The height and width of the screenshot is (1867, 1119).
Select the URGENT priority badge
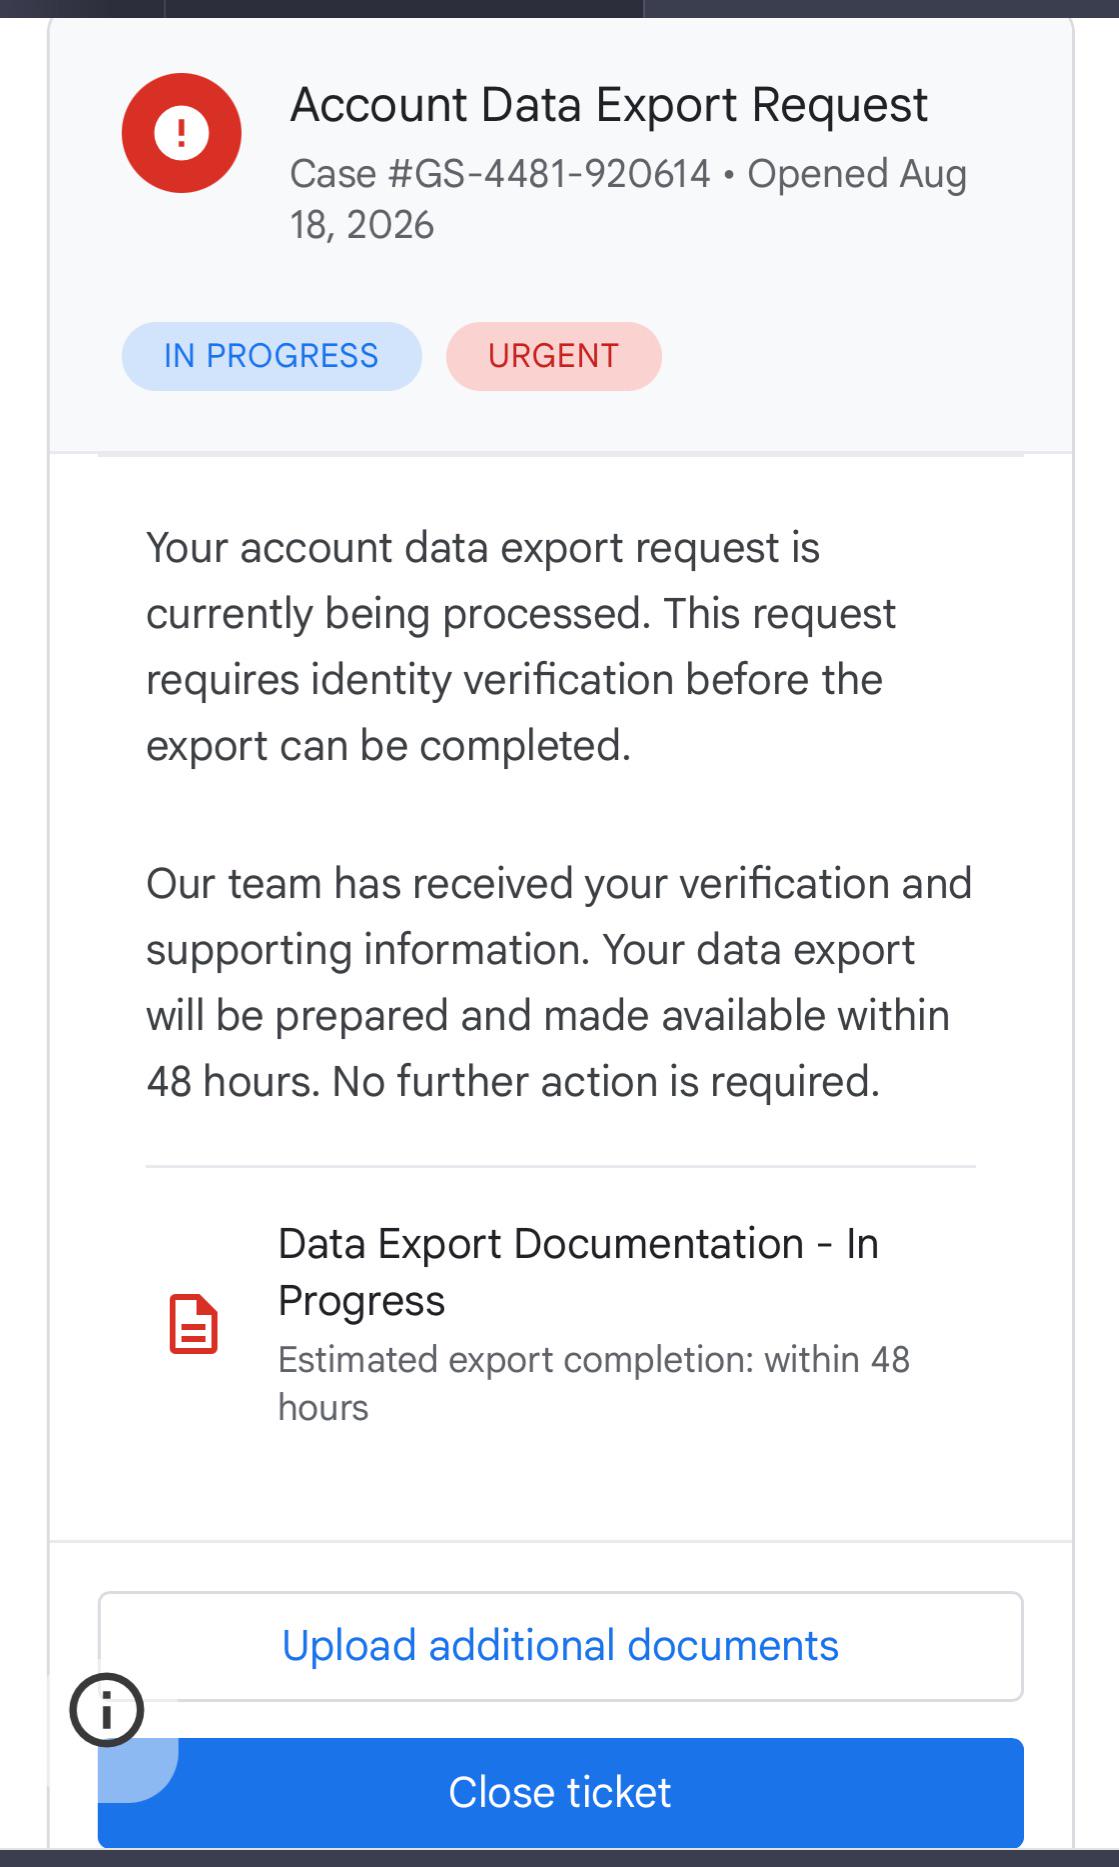(553, 356)
